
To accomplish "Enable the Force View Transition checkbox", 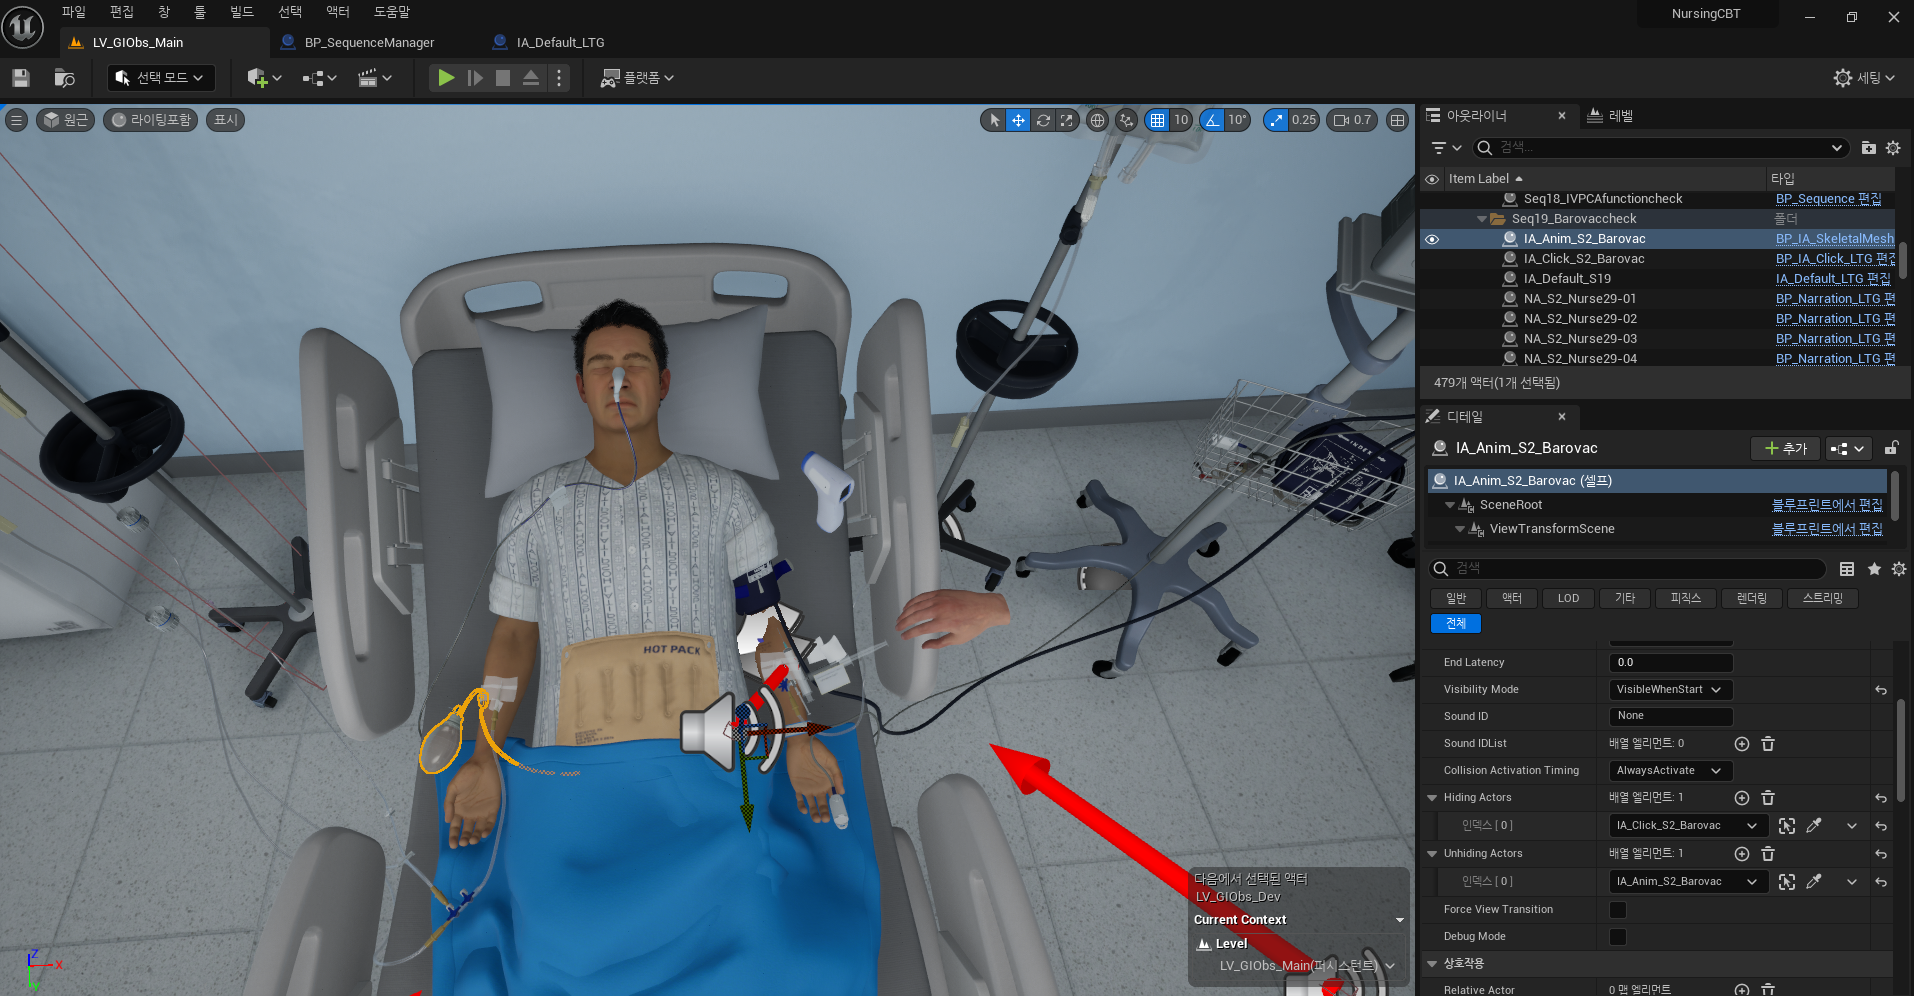I will (1618, 910).
